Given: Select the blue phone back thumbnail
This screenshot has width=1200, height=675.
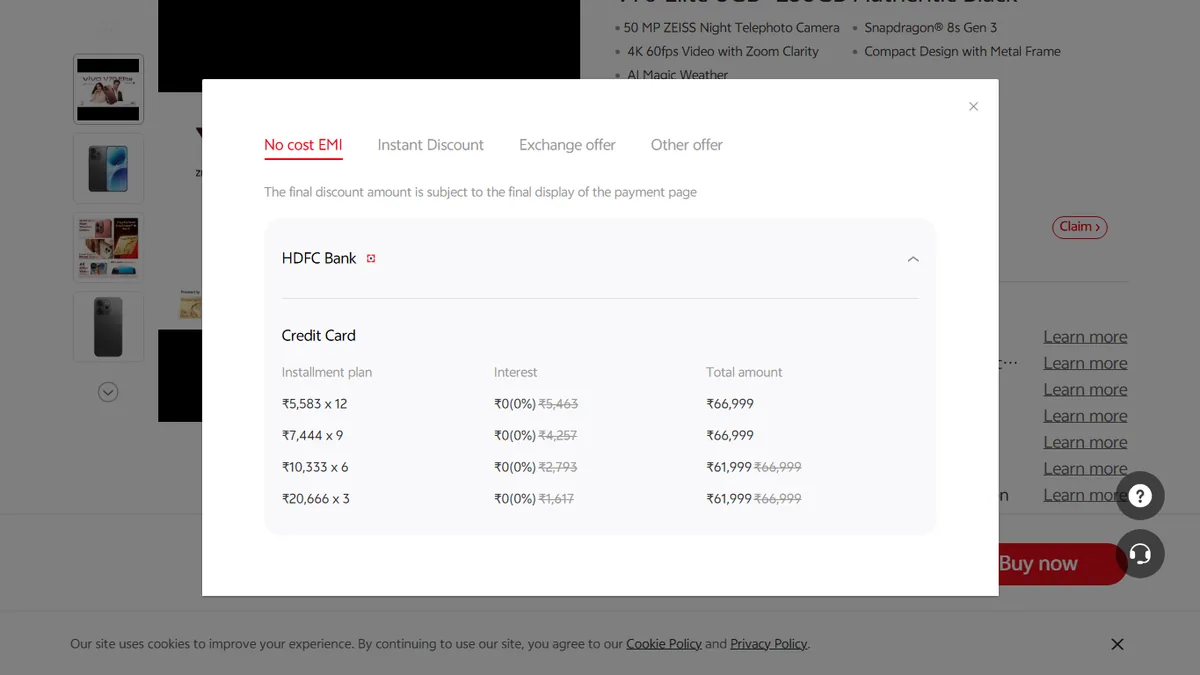Looking at the screenshot, I should coord(108,169).
